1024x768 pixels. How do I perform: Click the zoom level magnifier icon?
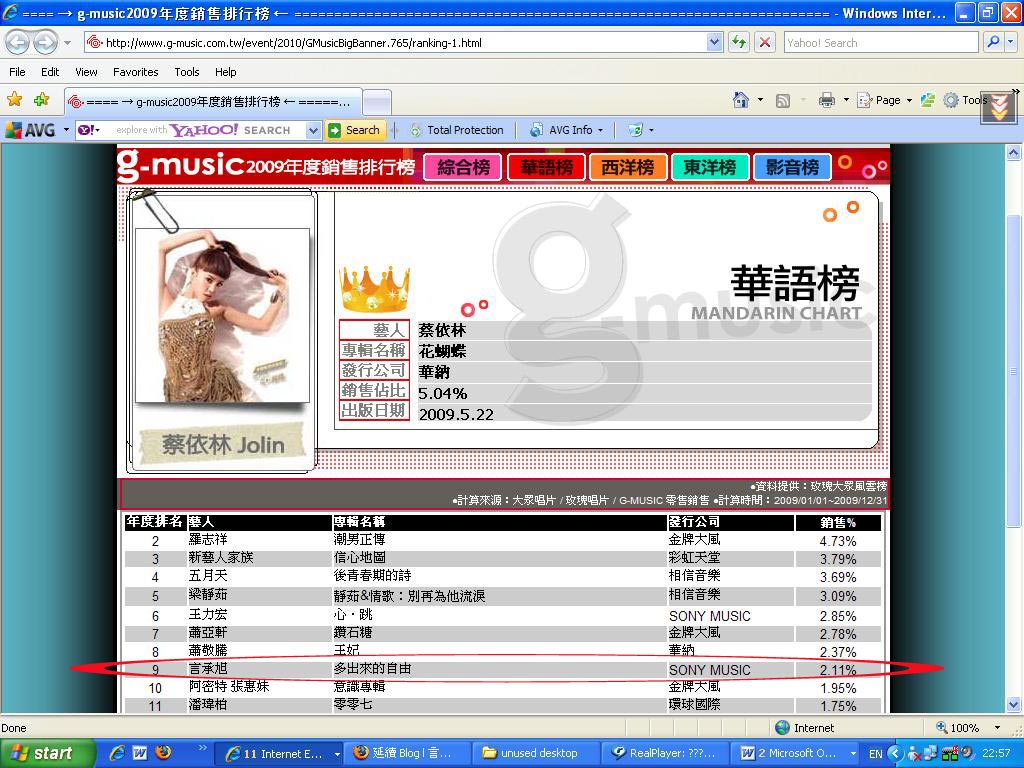pos(941,727)
